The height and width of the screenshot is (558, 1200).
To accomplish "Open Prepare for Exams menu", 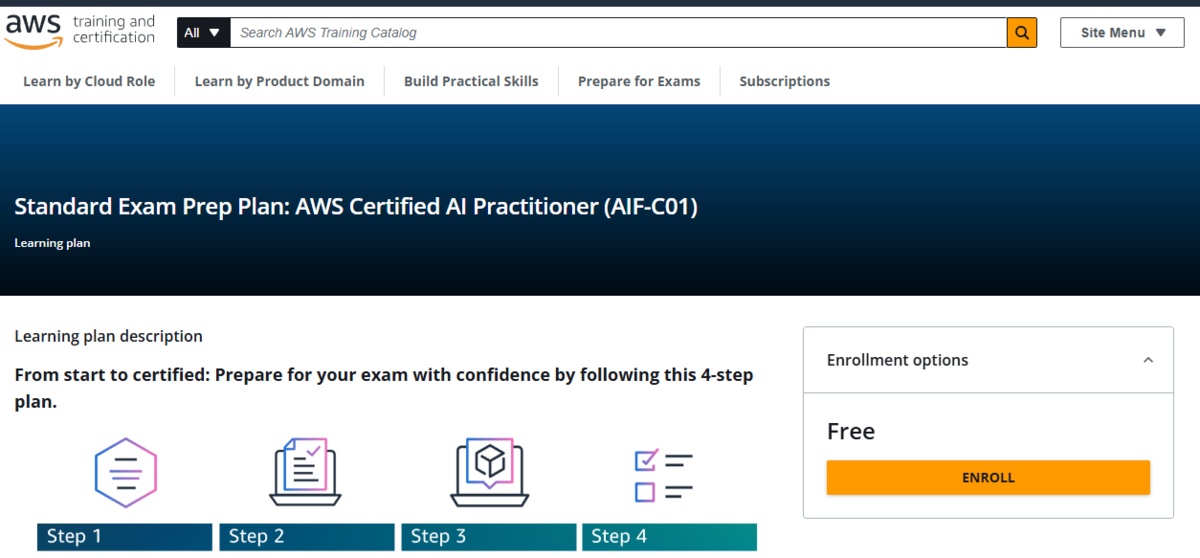I will [639, 81].
